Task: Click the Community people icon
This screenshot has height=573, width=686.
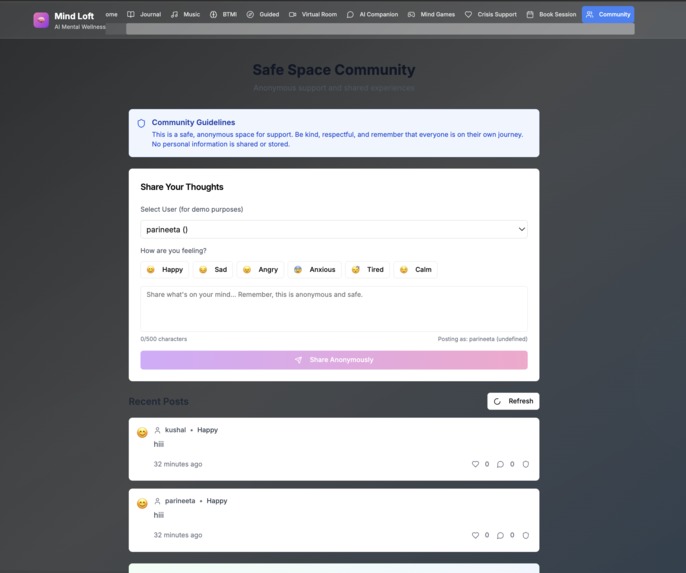Action: 590,14
